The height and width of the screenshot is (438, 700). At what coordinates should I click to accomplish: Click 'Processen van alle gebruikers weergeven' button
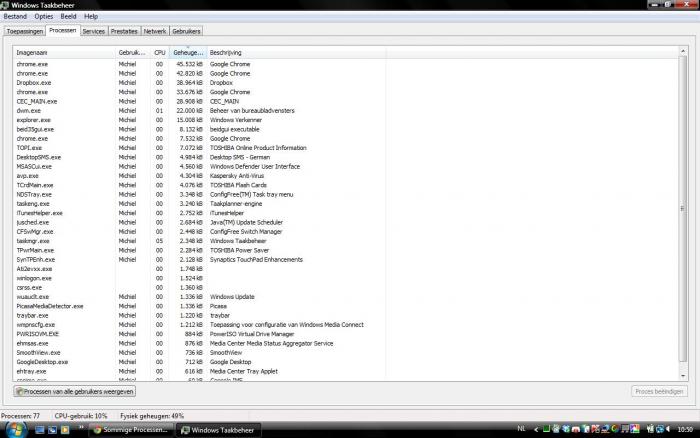tap(75, 392)
